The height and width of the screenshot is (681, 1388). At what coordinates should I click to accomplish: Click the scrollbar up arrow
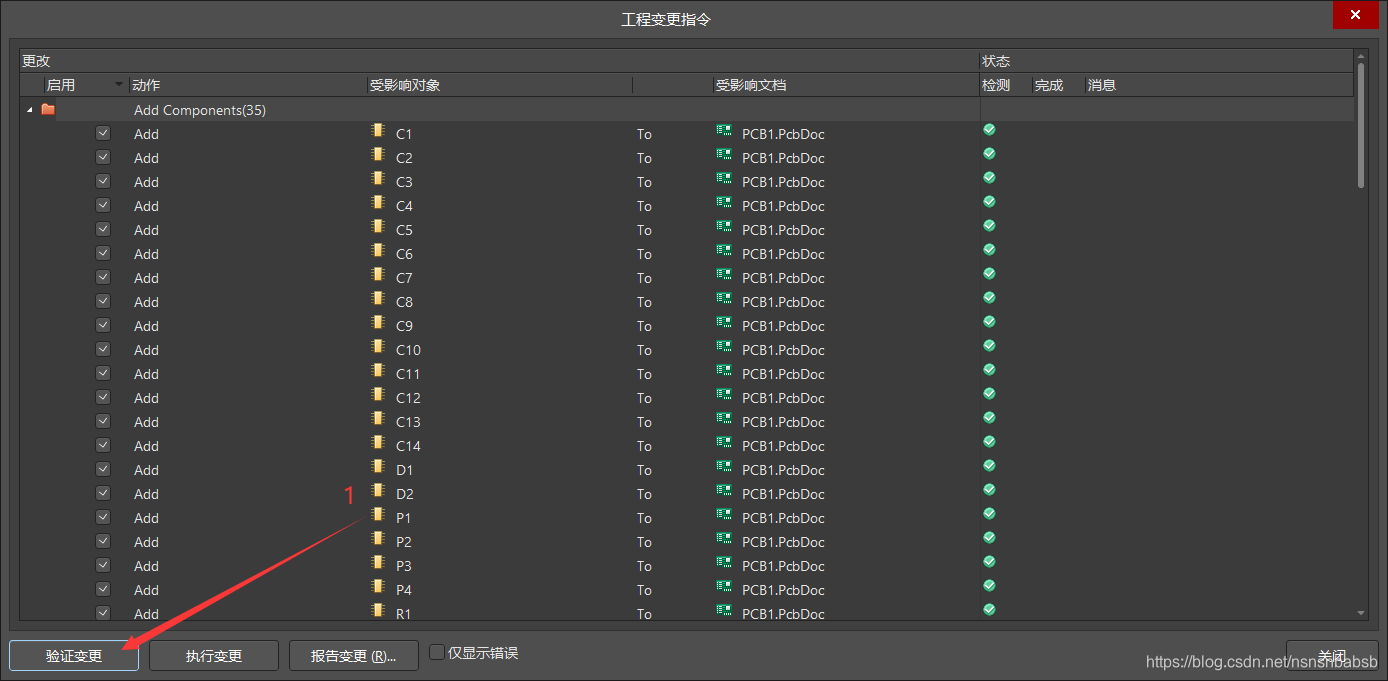coord(1361,56)
